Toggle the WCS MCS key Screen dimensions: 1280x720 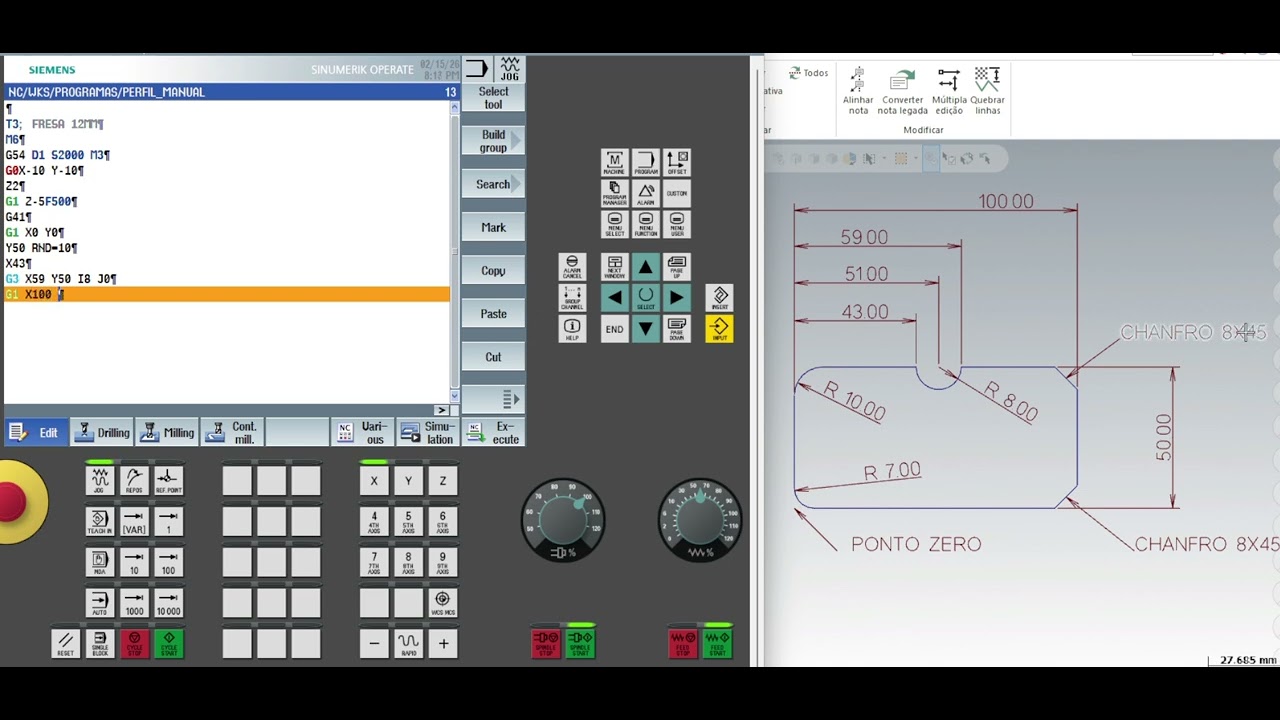tap(442, 603)
